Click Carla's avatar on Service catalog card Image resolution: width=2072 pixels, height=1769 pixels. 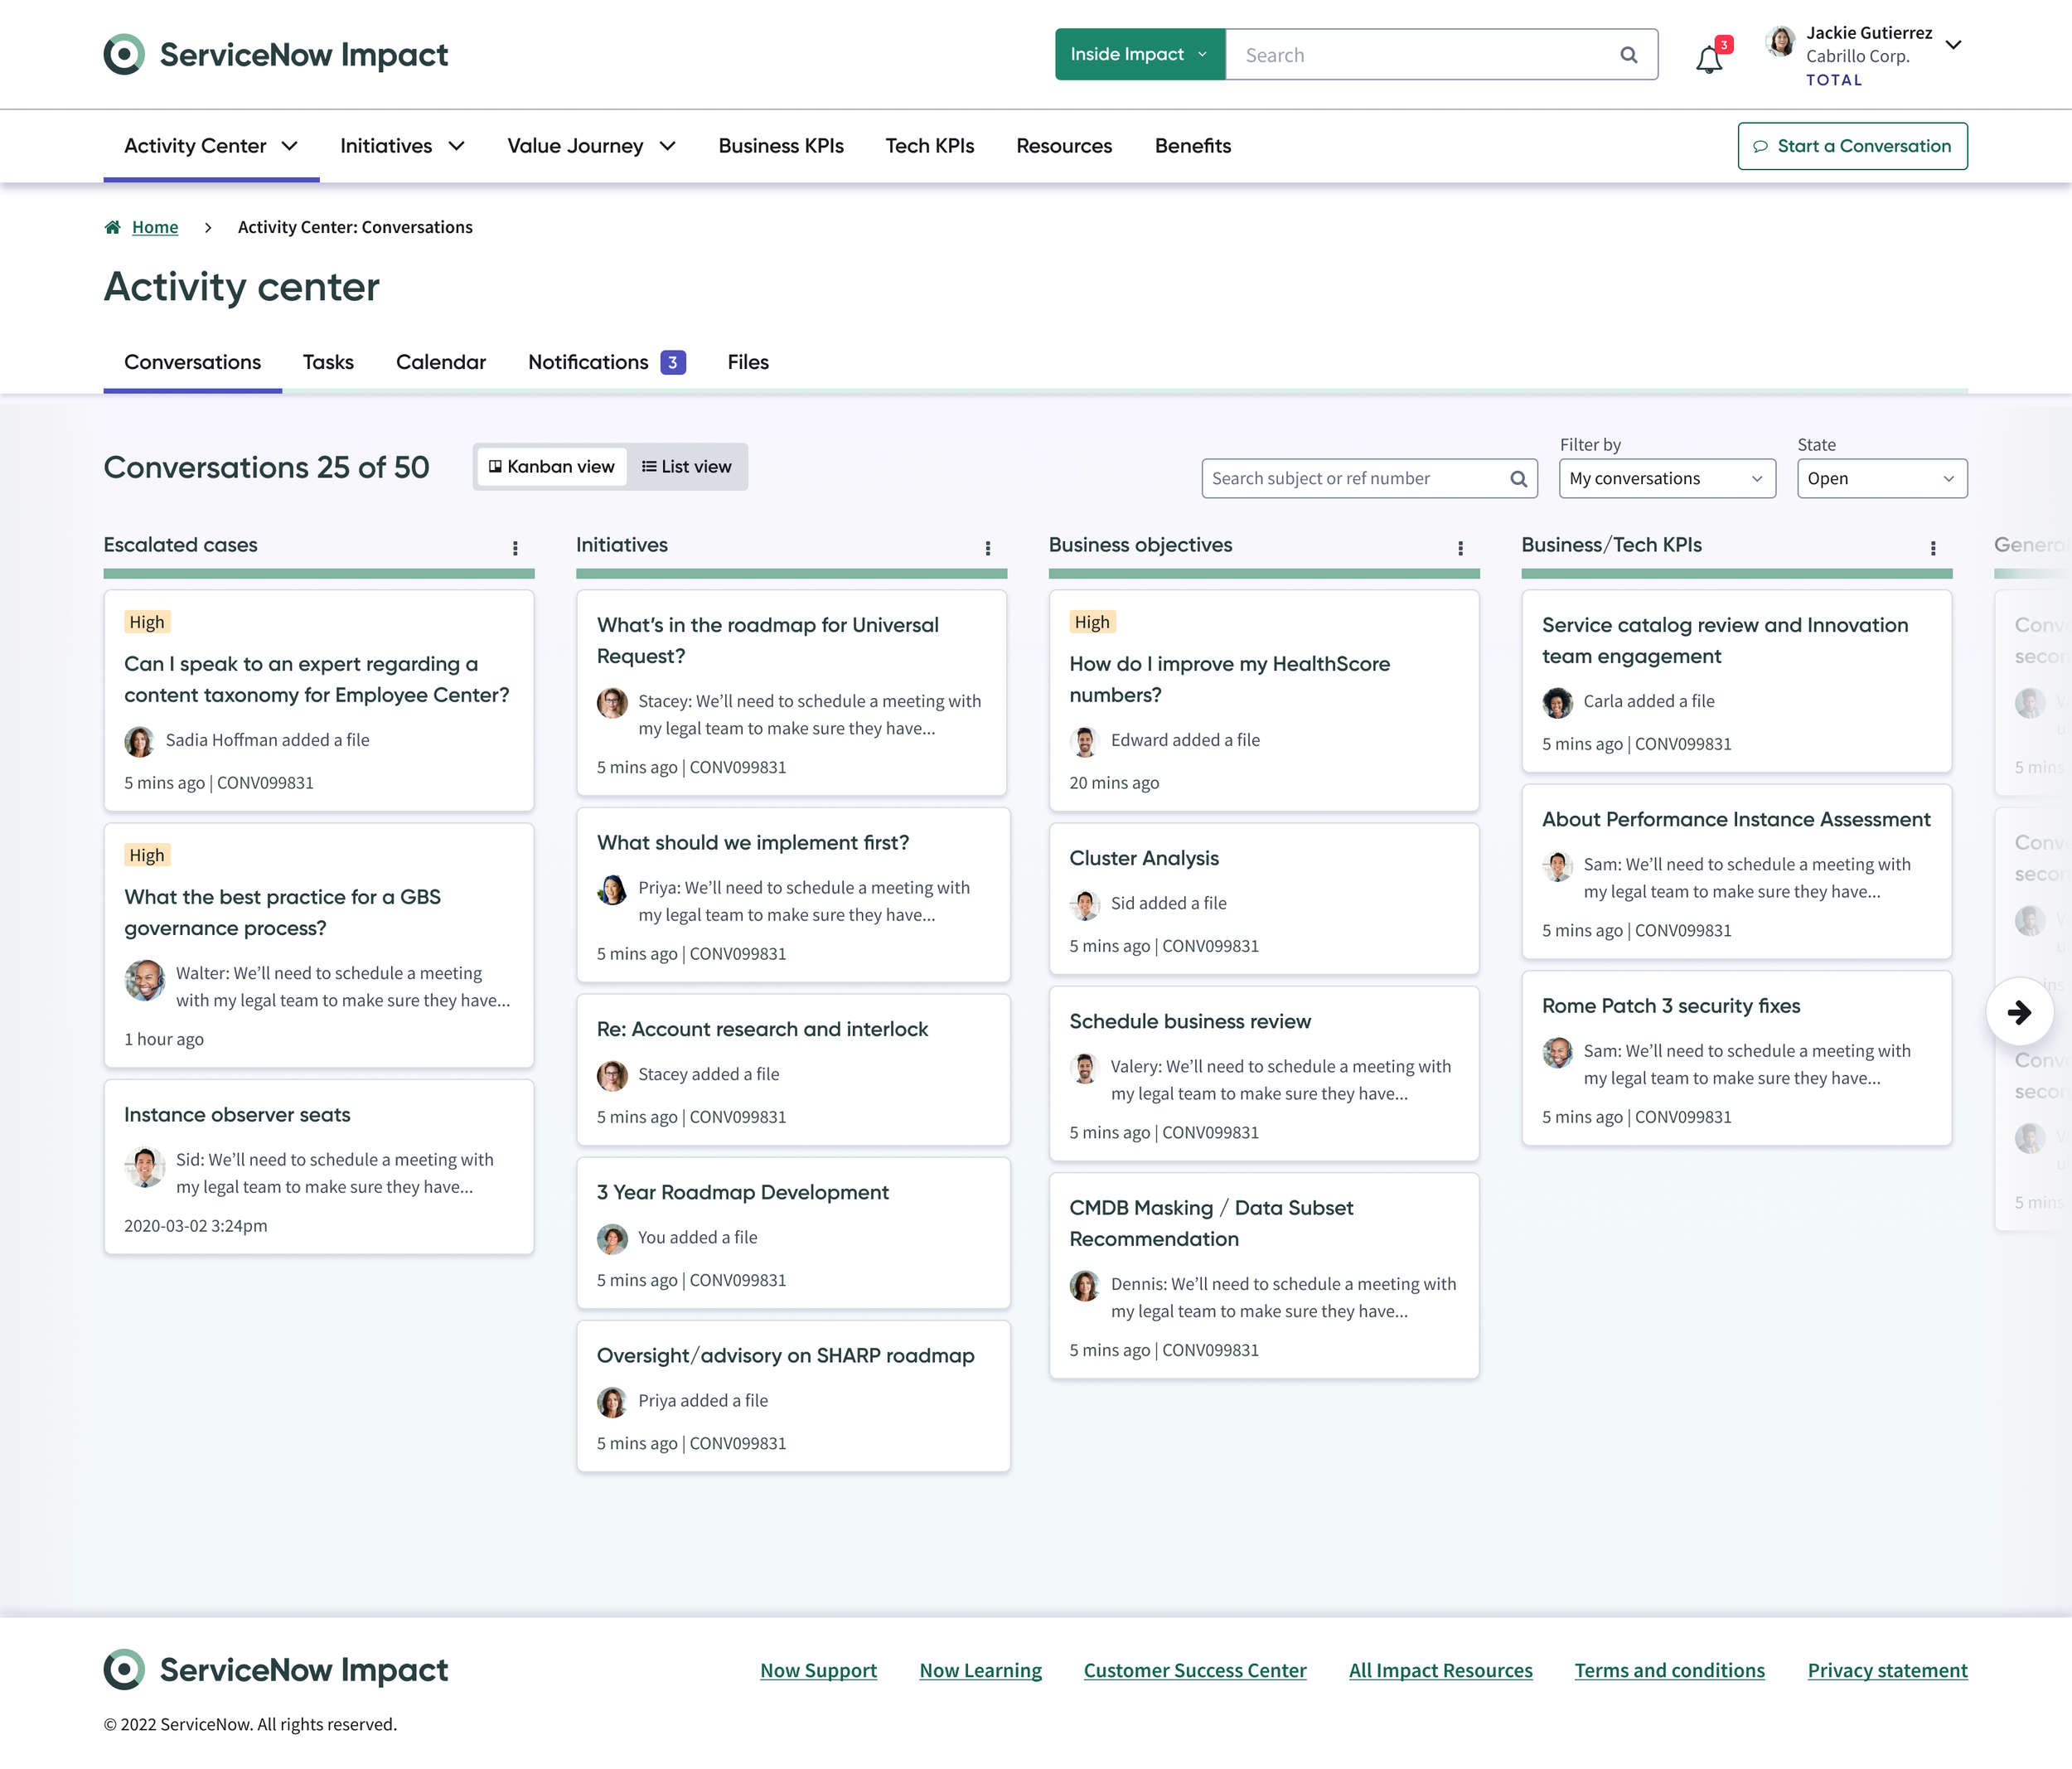click(x=1557, y=703)
